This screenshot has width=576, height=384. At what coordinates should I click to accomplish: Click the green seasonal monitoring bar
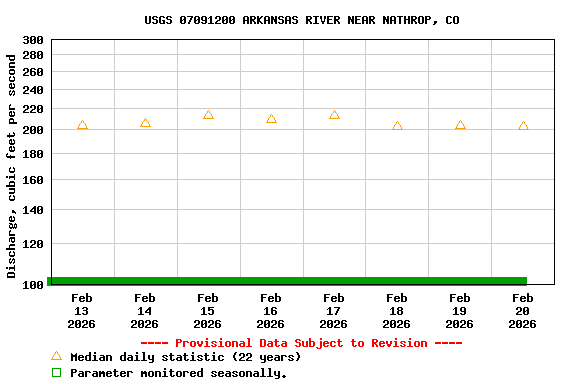click(287, 281)
